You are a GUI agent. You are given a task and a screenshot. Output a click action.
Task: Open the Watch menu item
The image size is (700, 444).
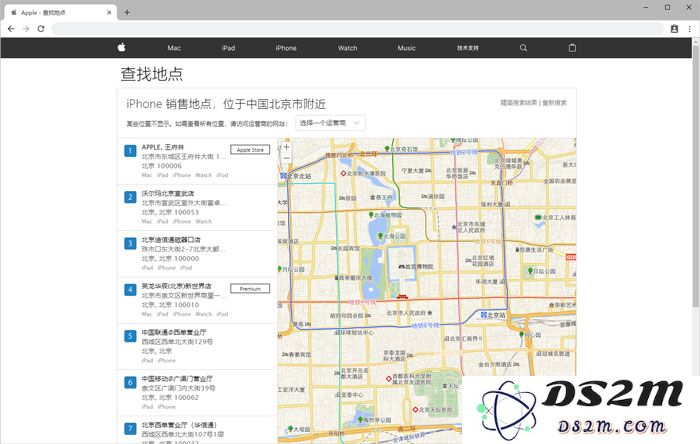347,48
